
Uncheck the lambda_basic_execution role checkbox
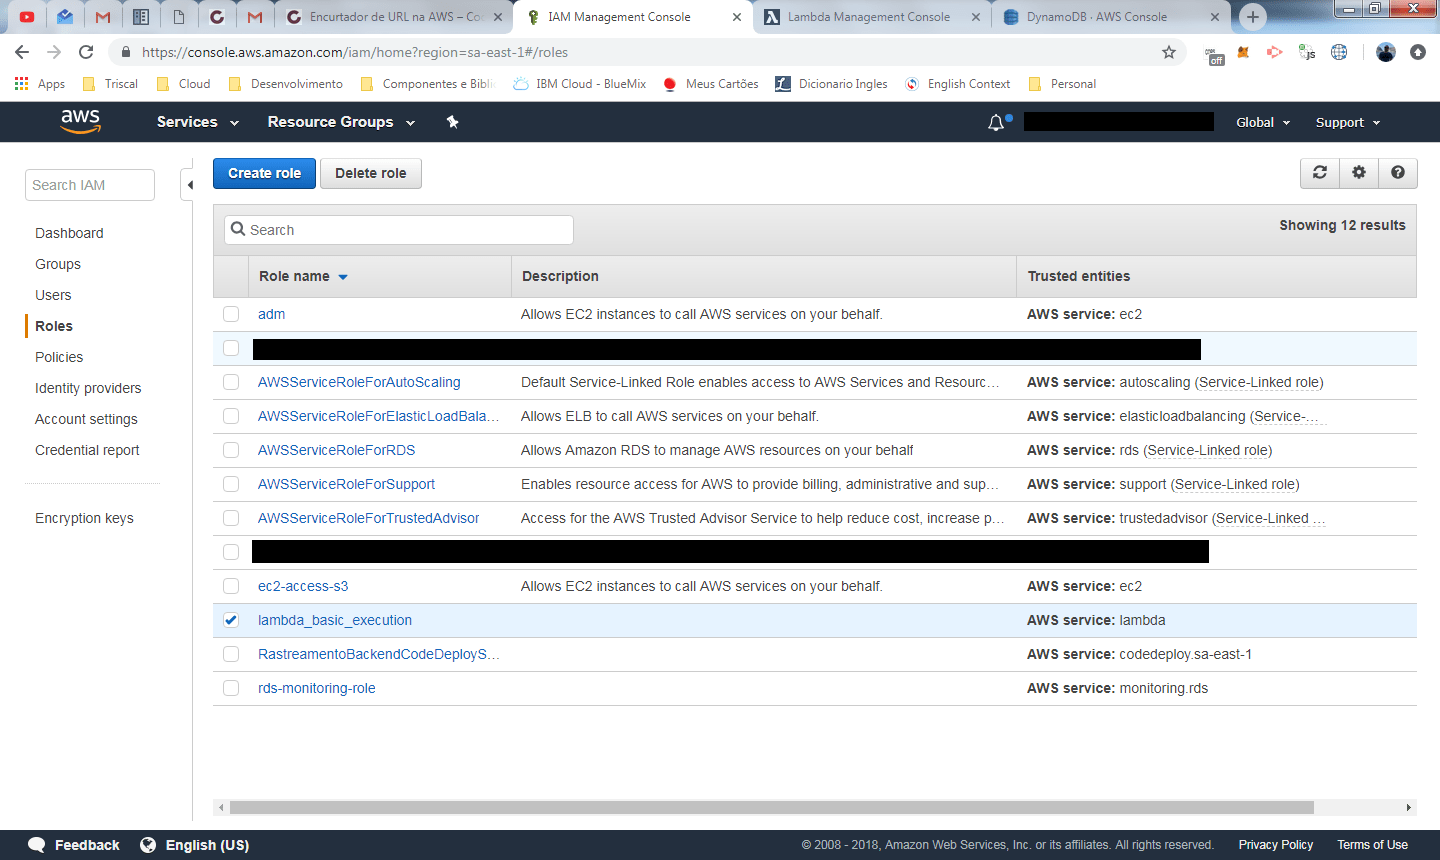(x=231, y=620)
